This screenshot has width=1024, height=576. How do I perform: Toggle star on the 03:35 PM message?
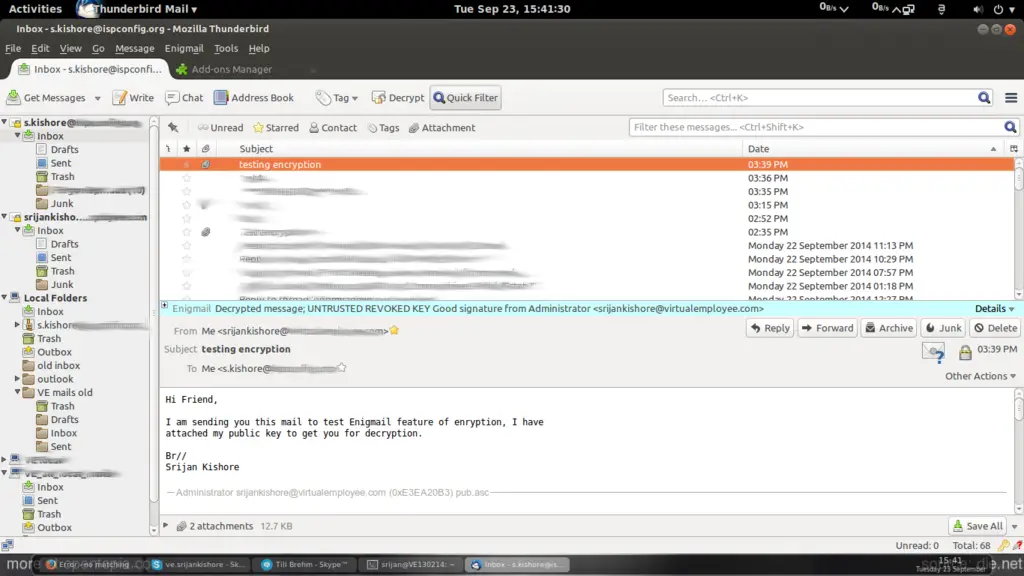point(187,191)
